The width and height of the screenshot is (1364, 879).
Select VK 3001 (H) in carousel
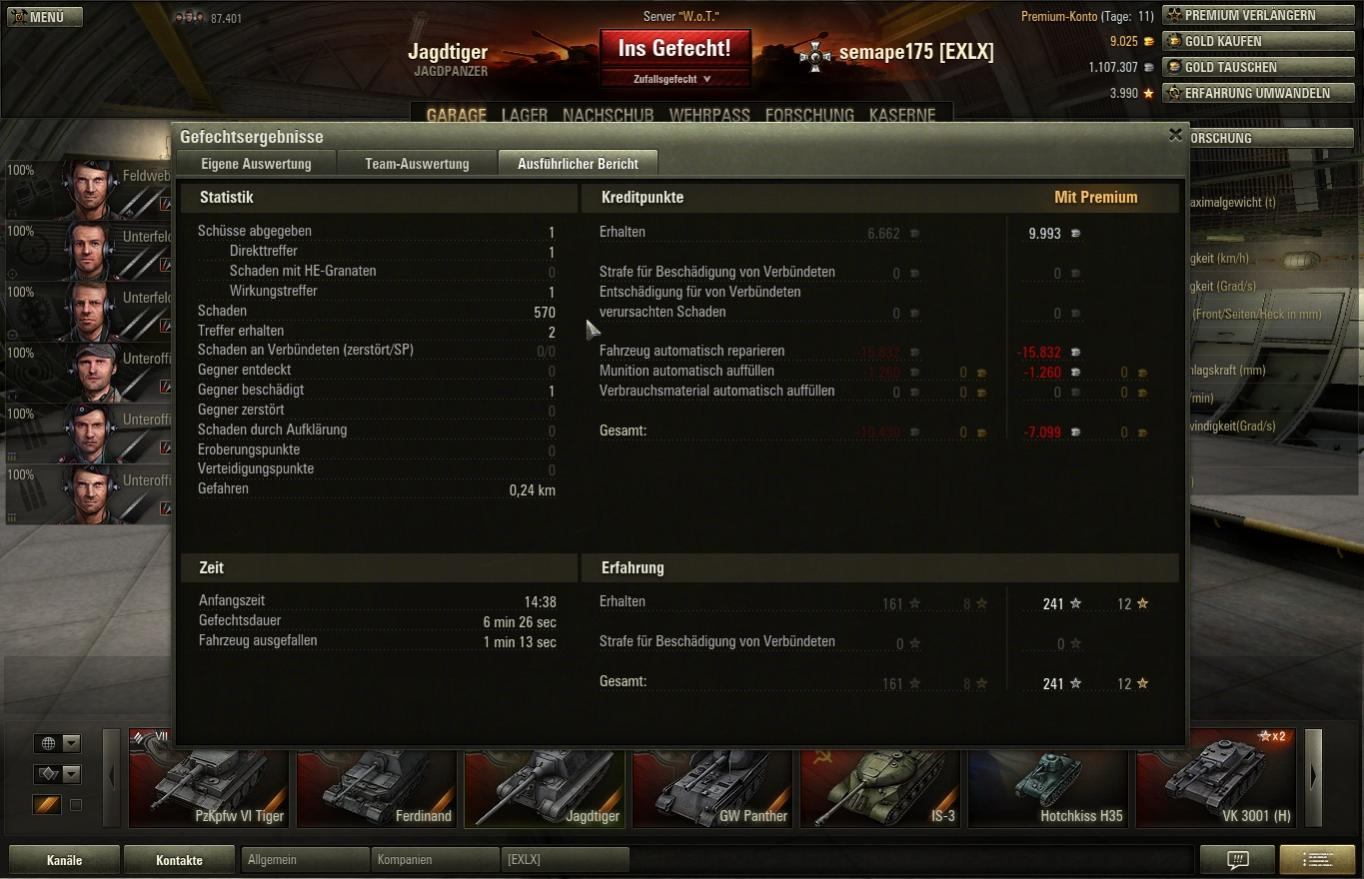tap(1216, 778)
